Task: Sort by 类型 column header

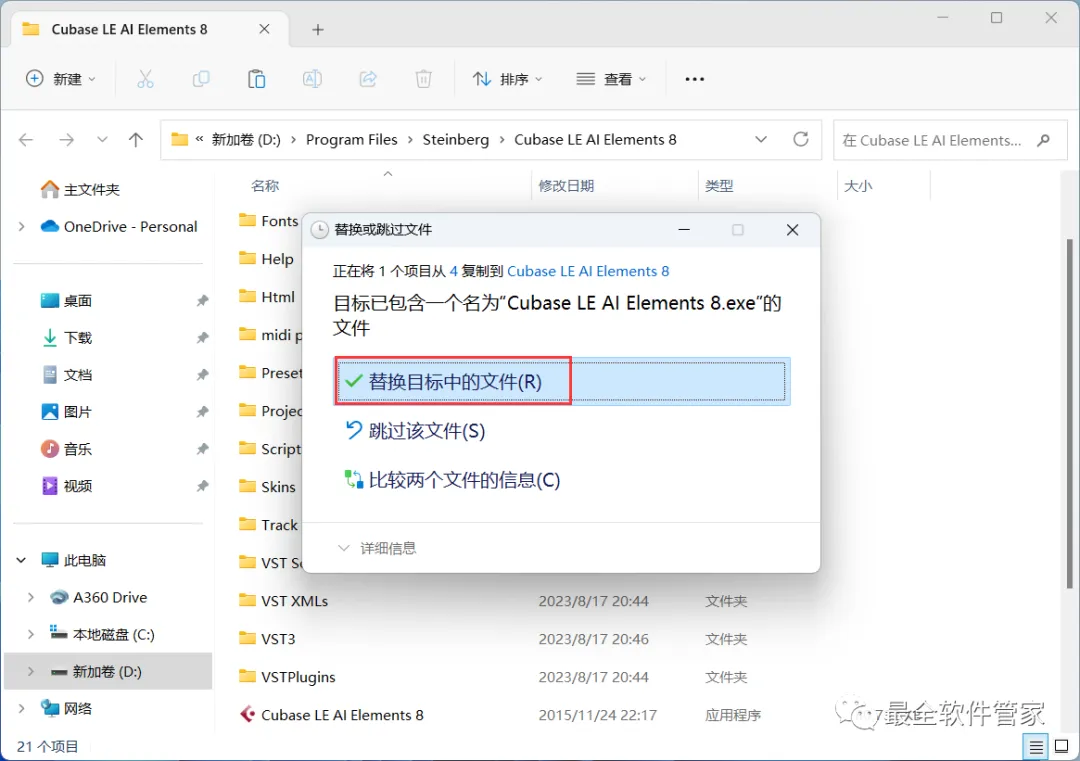Action: tap(719, 186)
